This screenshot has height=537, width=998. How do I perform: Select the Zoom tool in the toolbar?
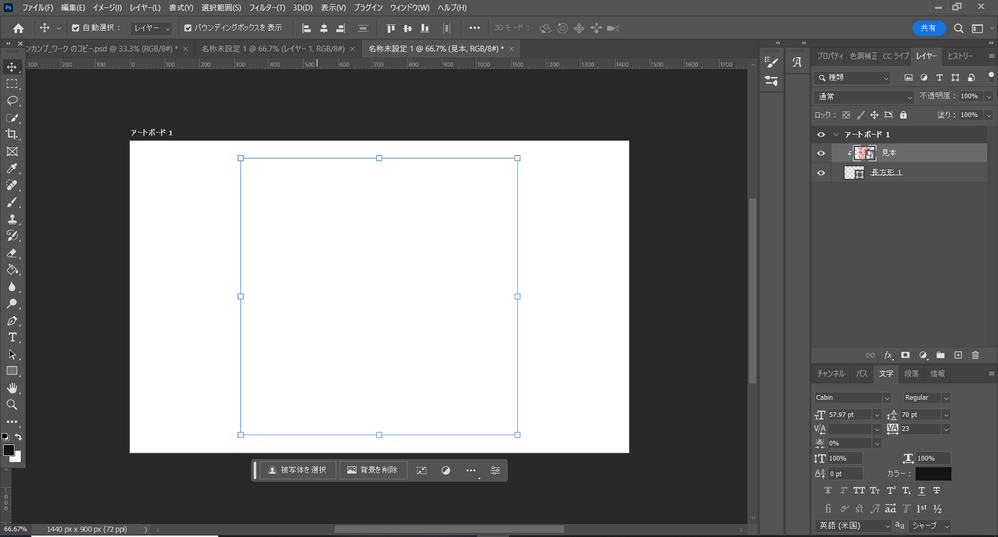tap(12, 405)
